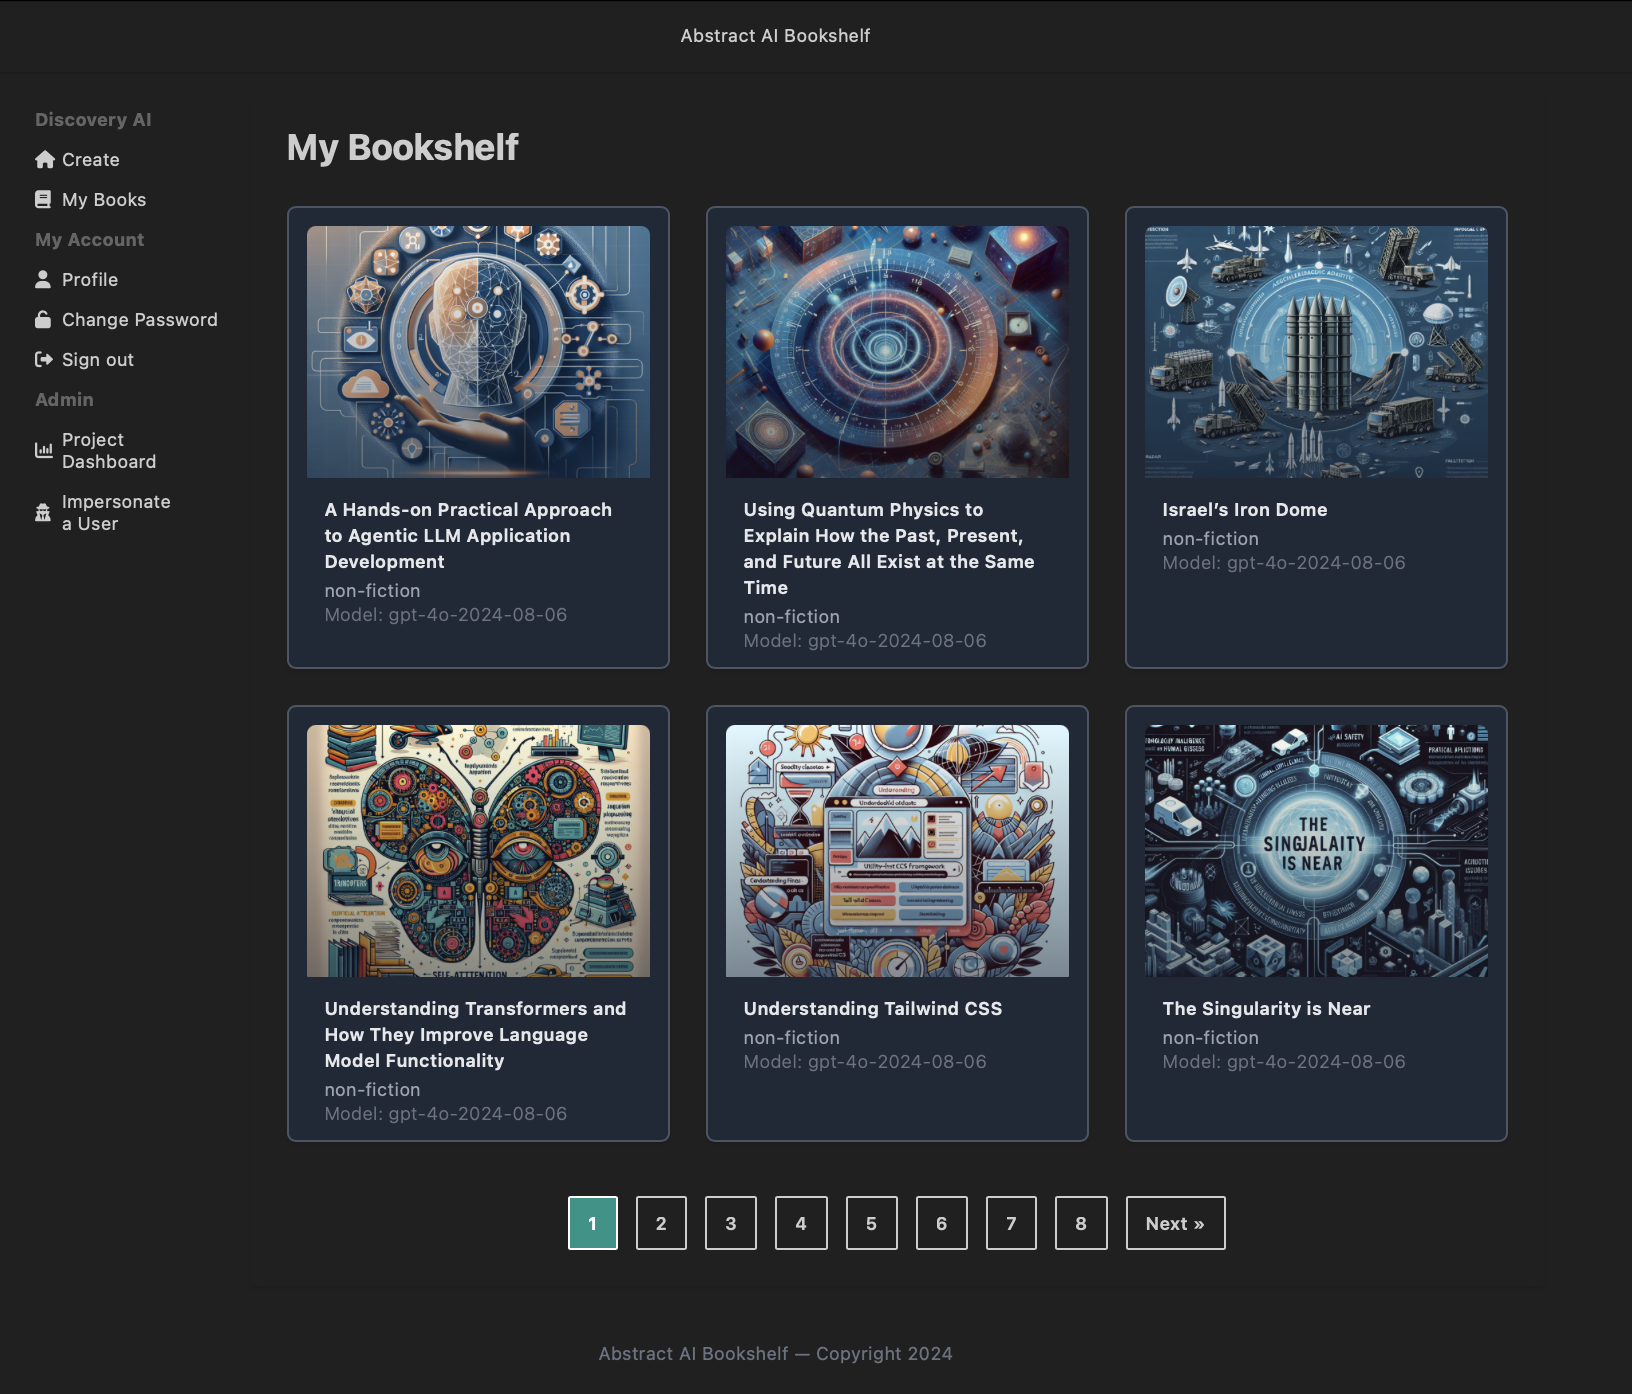This screenshot has width=1632, height=1394.
Task: Click model label under Israel's Iron Dome
Action: click(x=1284, y=563)
